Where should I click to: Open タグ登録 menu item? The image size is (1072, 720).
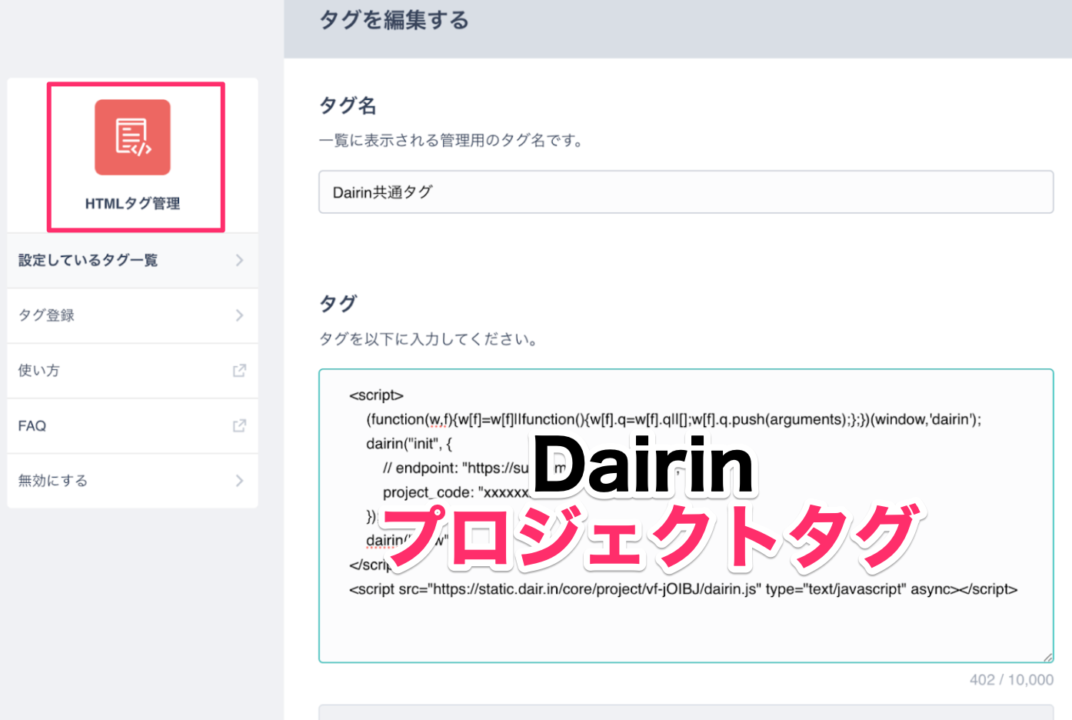tap(133, 316)
